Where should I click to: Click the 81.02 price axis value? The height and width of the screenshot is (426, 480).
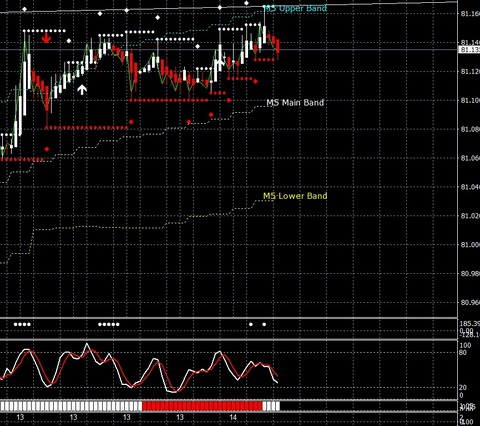pos(470,216)
